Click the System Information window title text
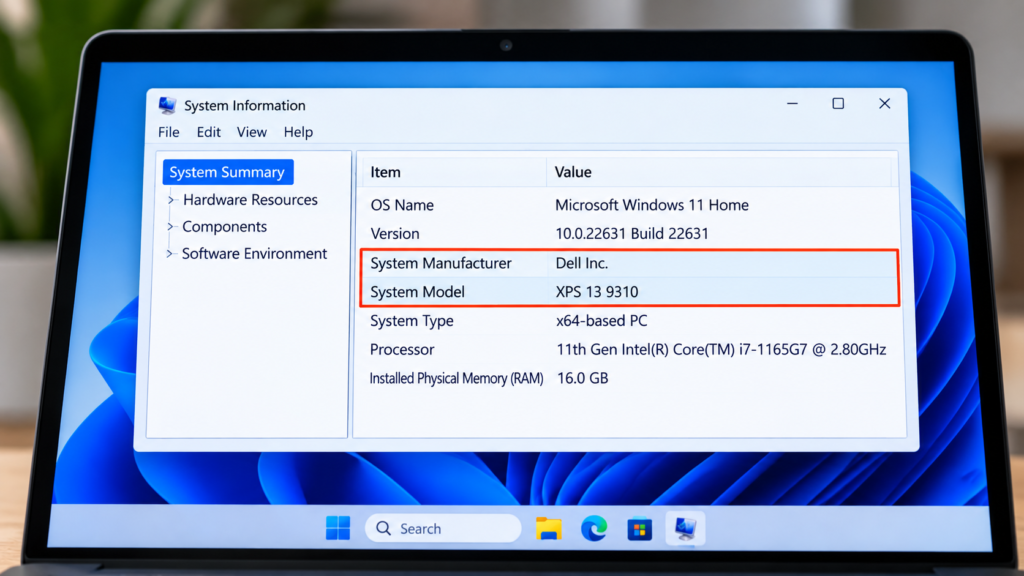 tap(244, 105)
